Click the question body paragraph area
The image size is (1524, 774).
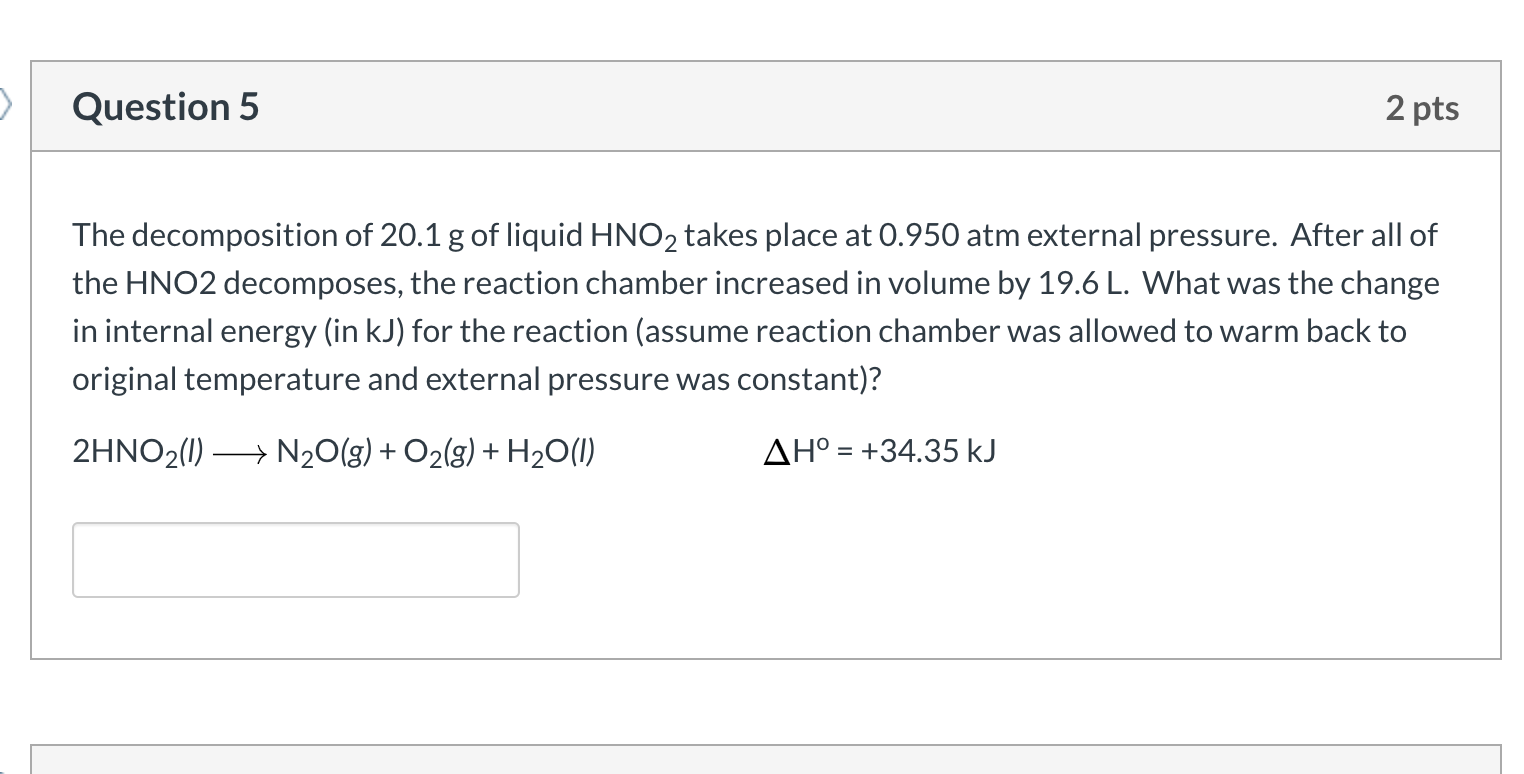[x=750, y=307]
